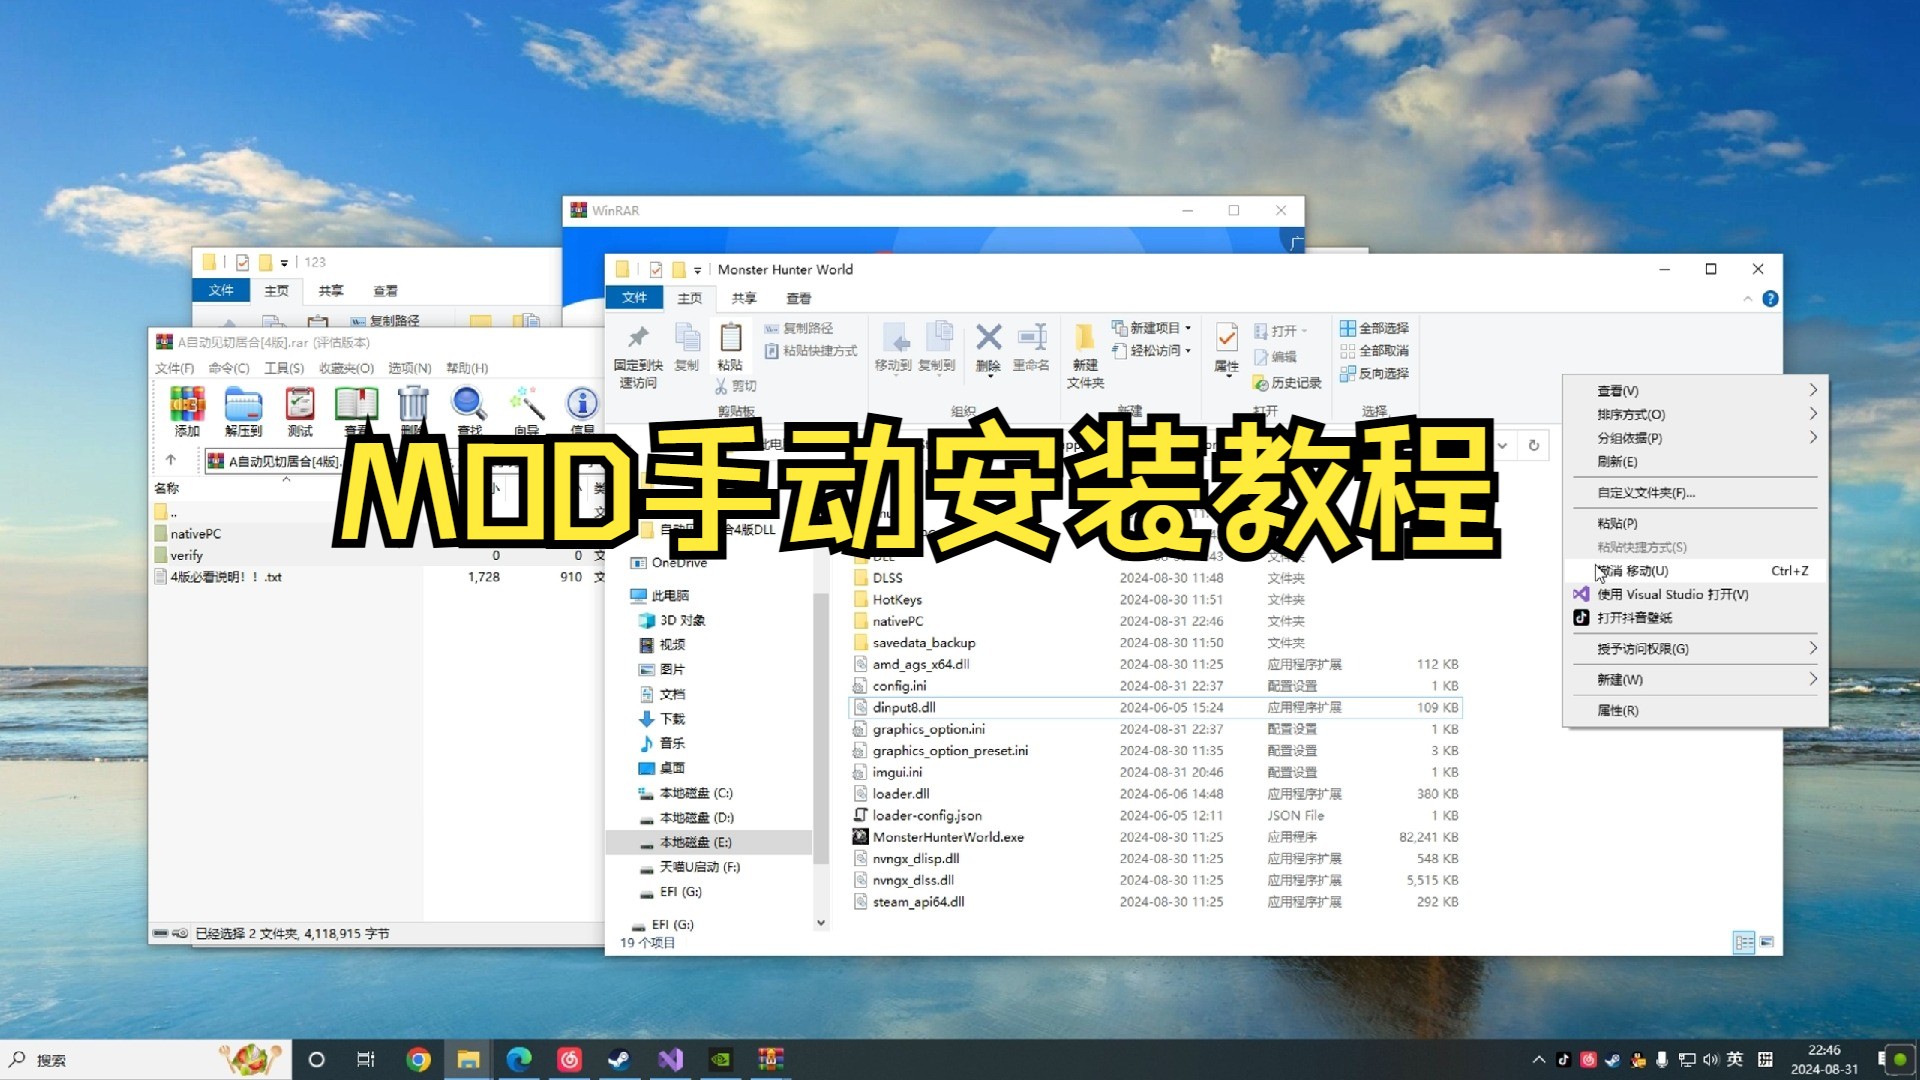Click the Paste (粘贴) icon in Explorer ribbon

coord(730,346)
